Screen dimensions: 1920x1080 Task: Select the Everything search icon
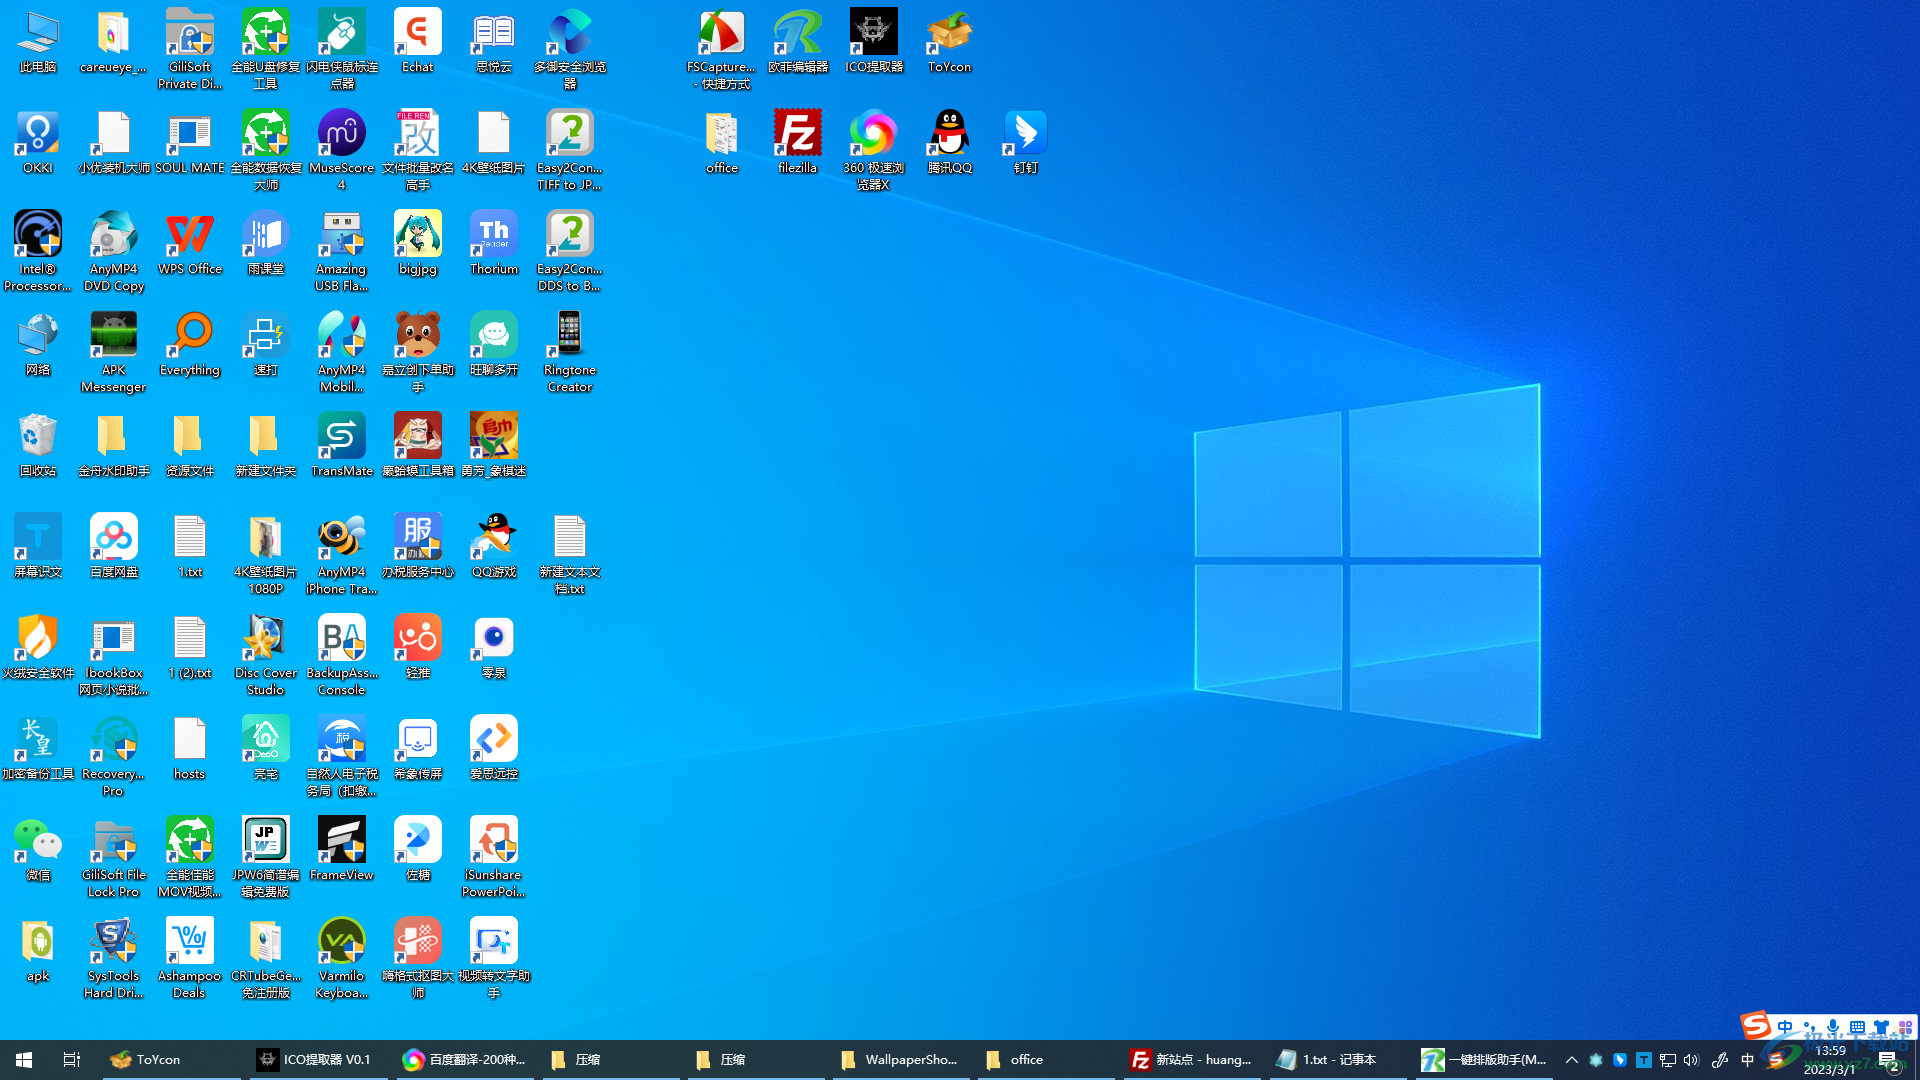click(x=190, y=343)
